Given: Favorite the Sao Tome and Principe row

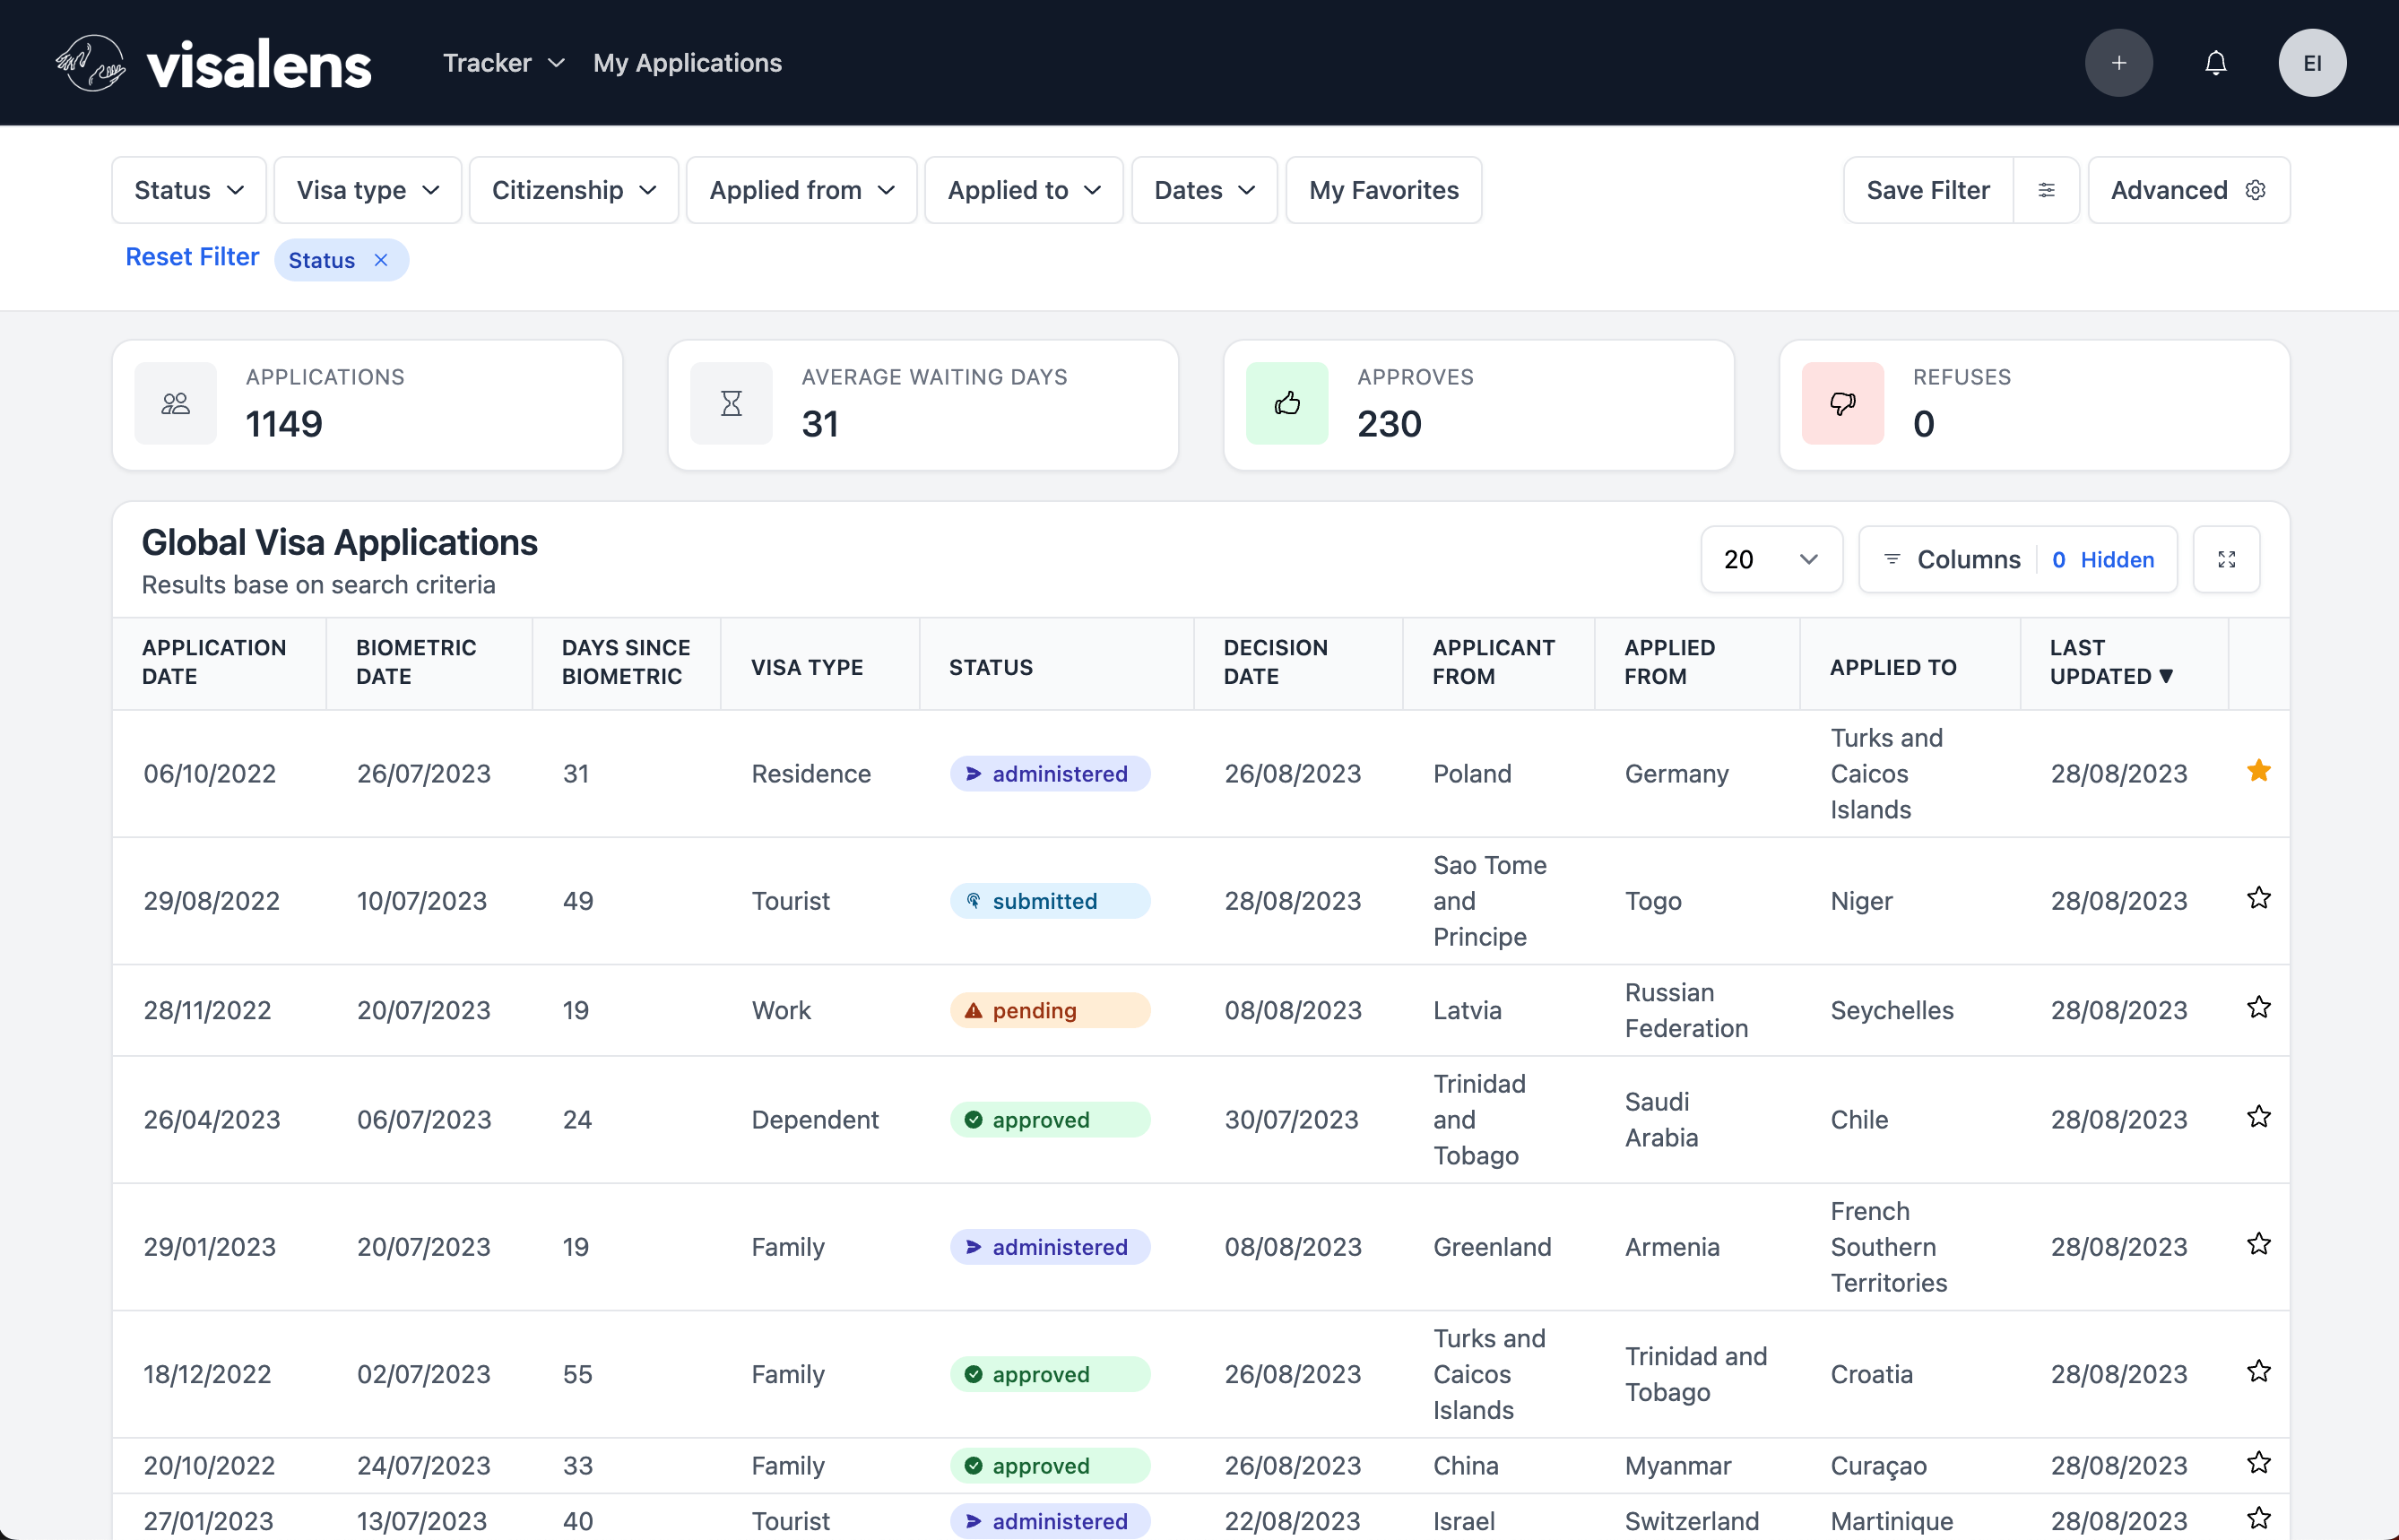Looking at the screenshot, I should 2258,898.
